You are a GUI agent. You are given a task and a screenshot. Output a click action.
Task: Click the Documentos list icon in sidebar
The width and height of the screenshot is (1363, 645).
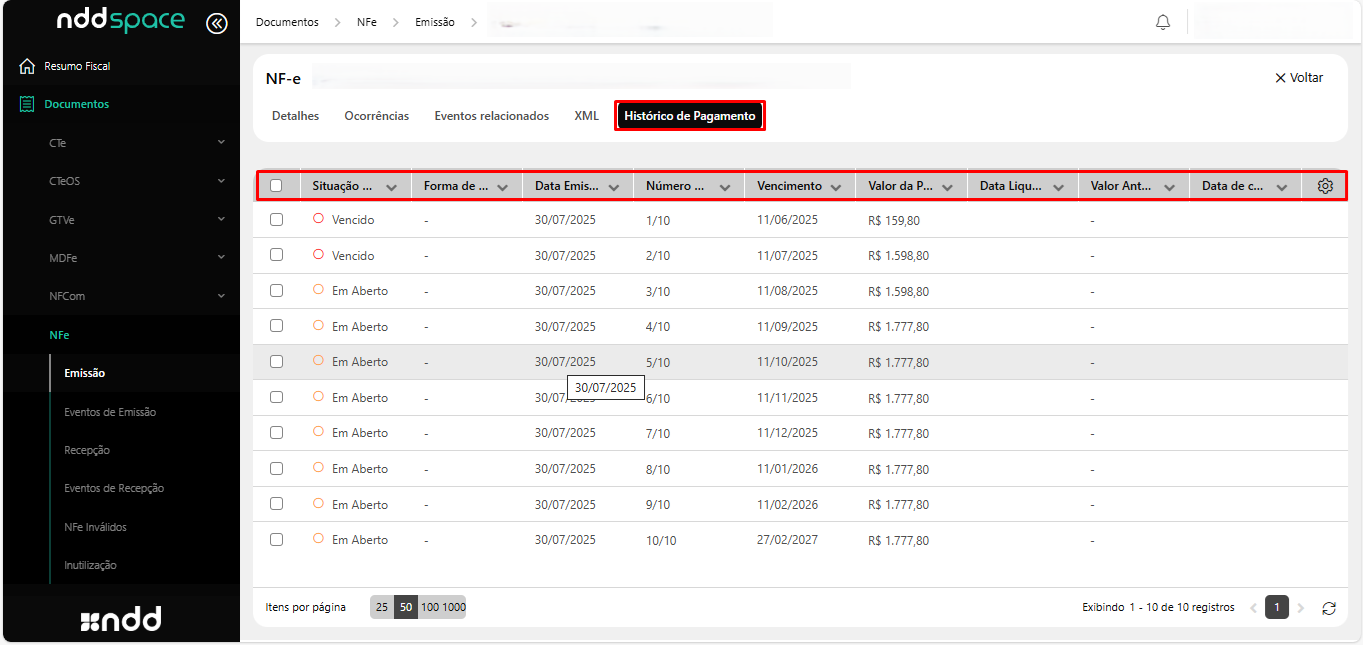(27, 104)
